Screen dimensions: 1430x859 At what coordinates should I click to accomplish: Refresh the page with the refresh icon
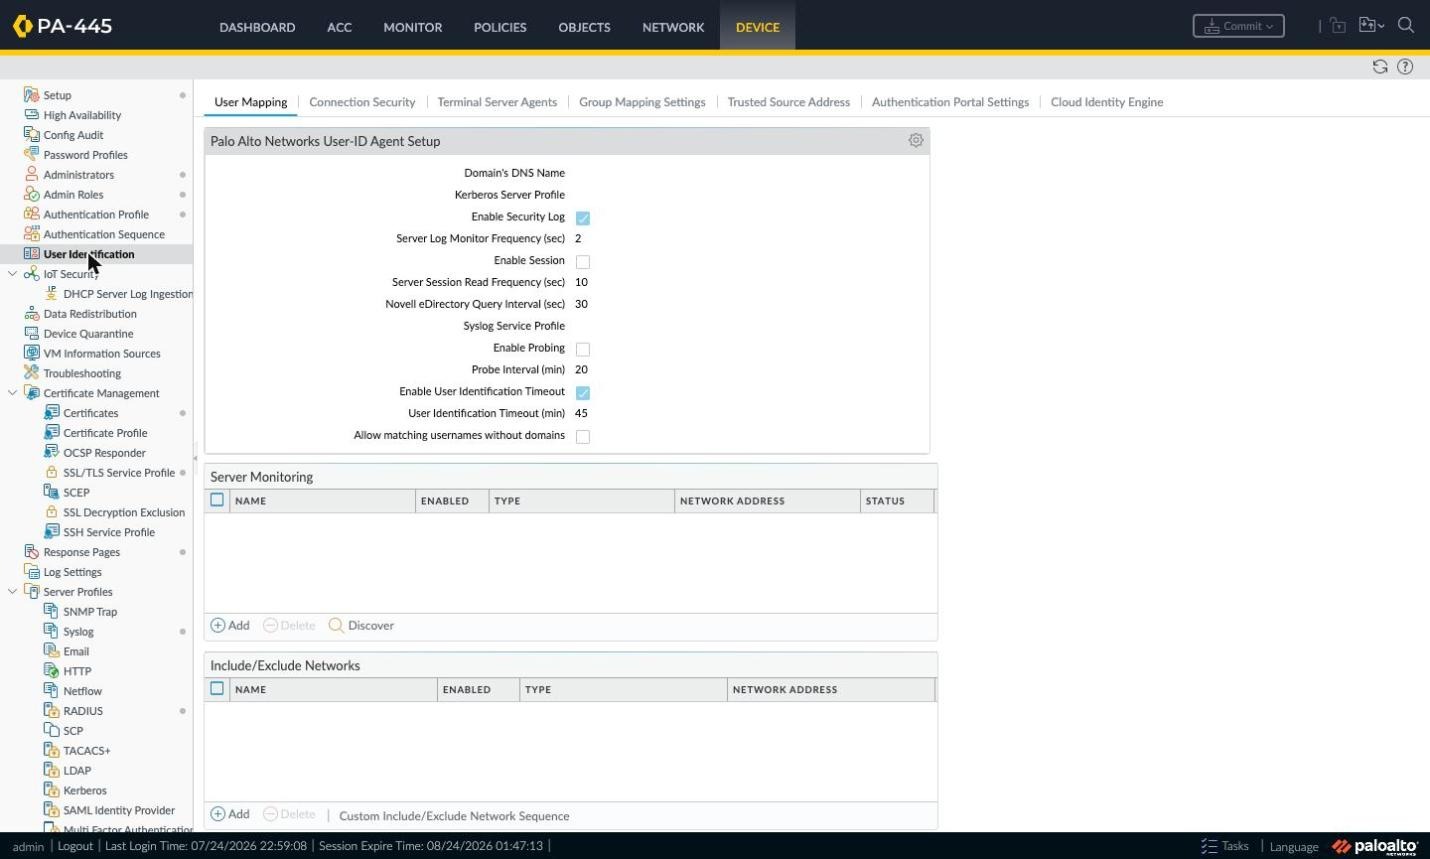[x=1380, y=67]
